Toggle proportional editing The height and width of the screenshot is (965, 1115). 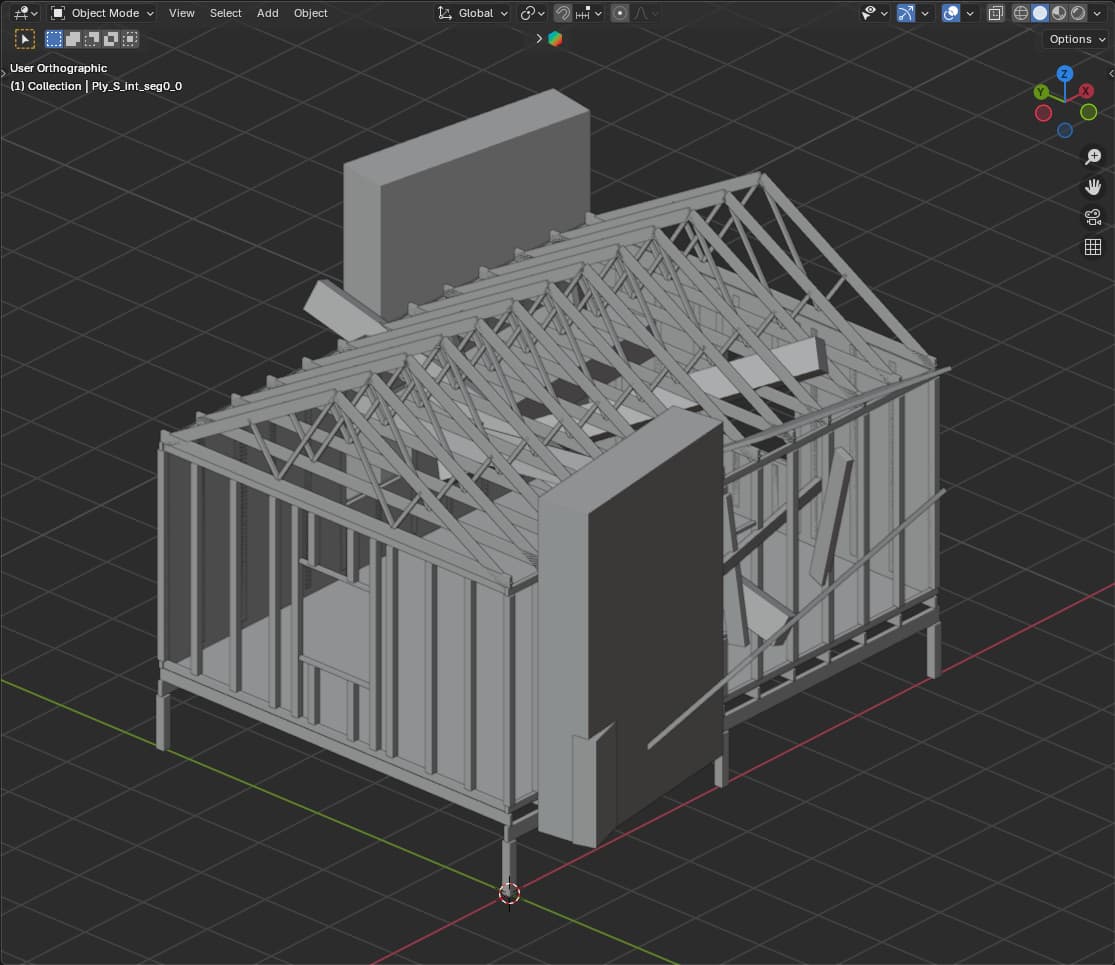[x=620, y=13]
